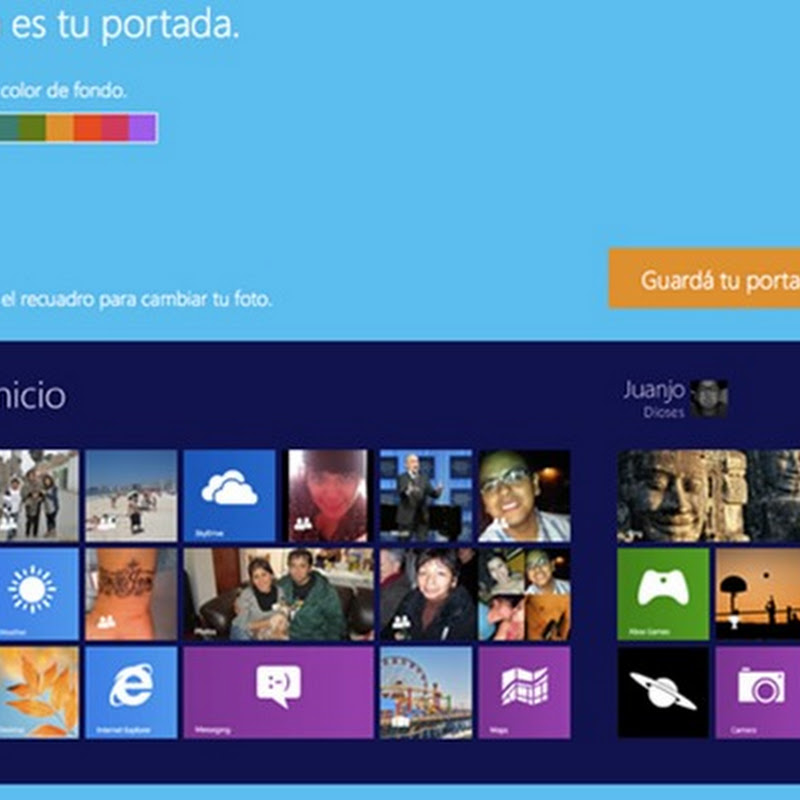The width and height of the screenshot is (800, 800).
Task: Open the black Saturn planet tile
Action: point(663,692)
